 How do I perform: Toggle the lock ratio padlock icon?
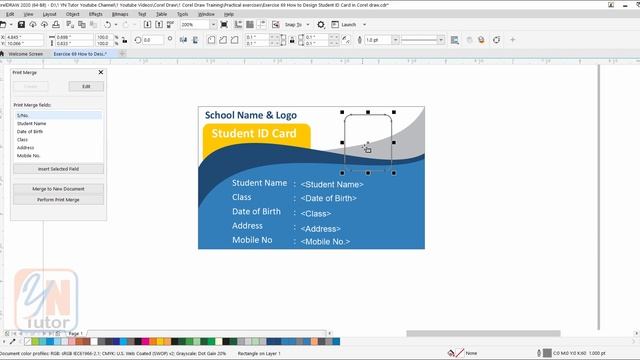point(125,40)
